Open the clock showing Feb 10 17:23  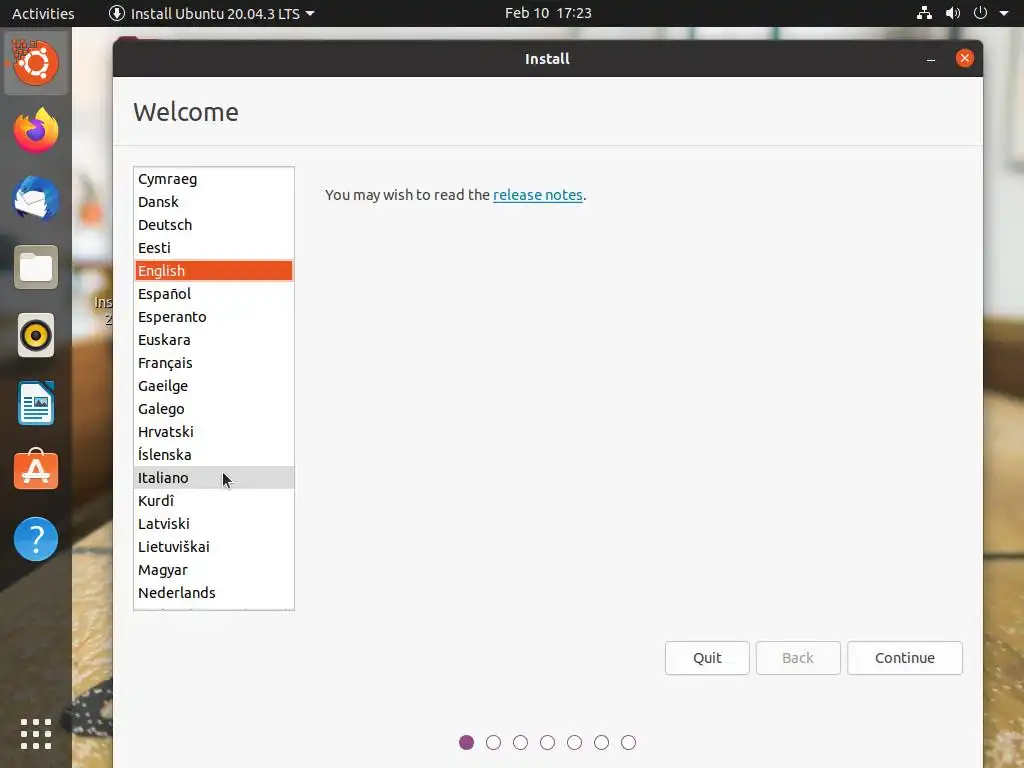(x=548, y=13)
